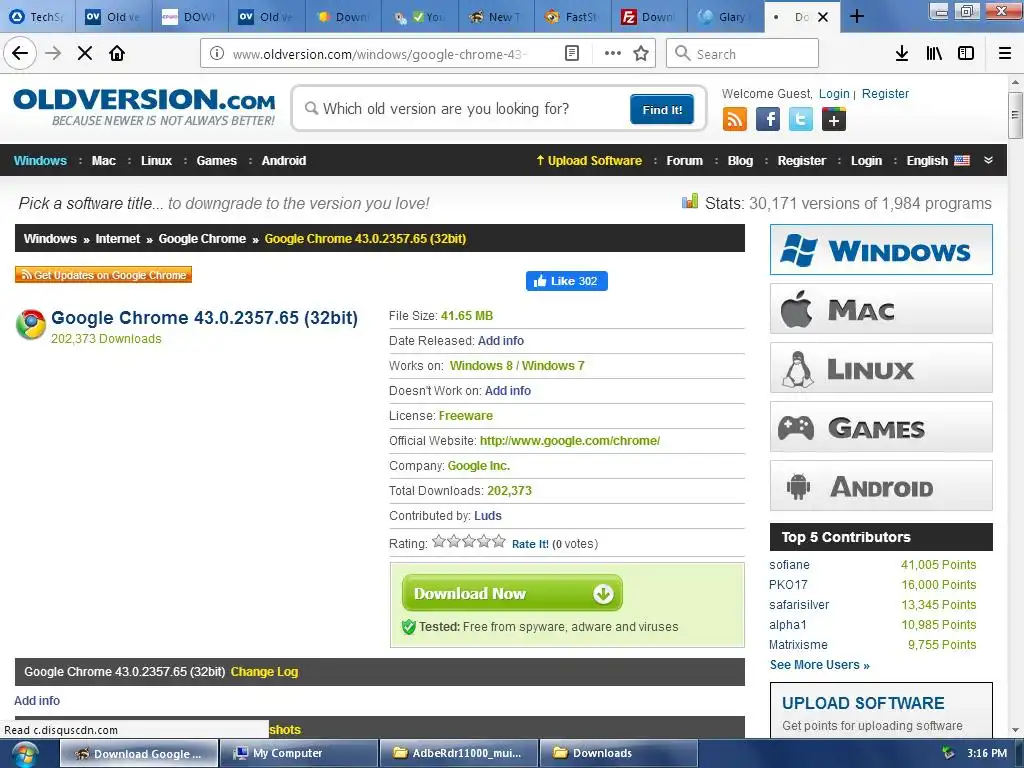Click the Rate It! link
The width and height of the screenshot is (1024, 768).
pyautogui.click(x=530, y=544)
